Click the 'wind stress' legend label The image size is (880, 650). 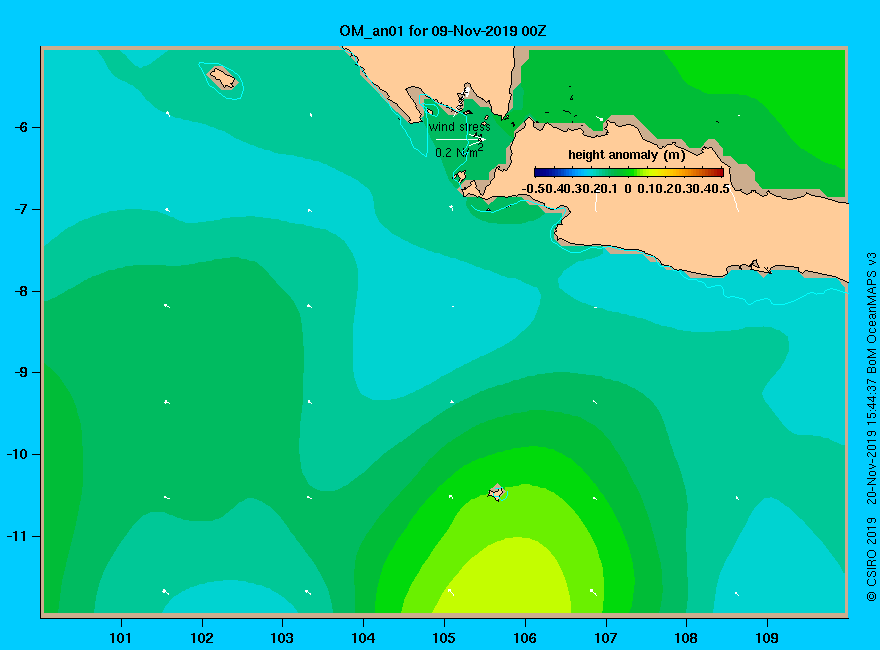tap(460, 127)
